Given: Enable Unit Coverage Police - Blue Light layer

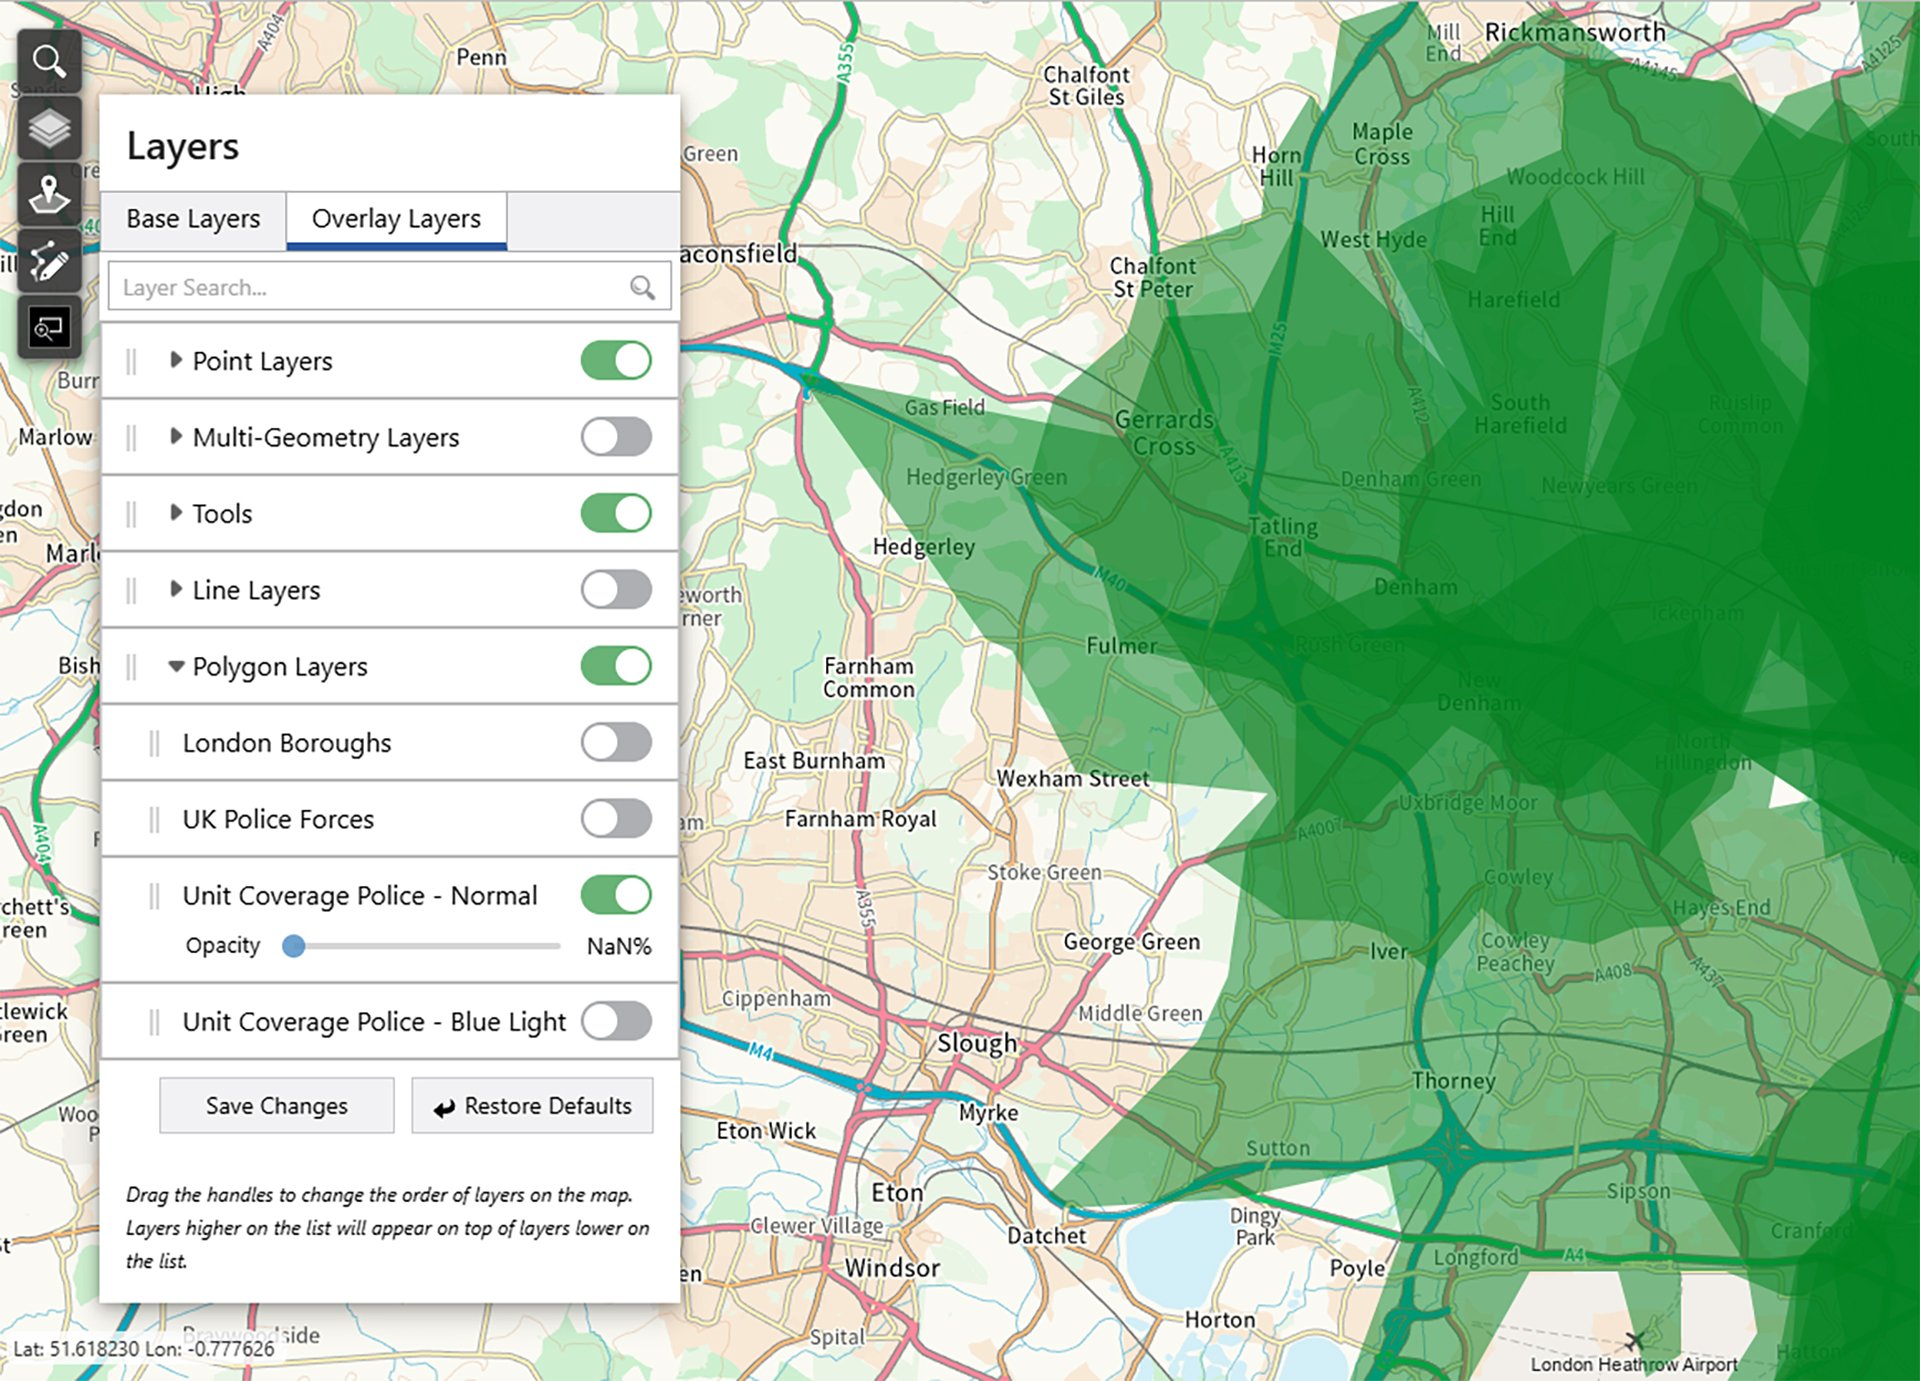Looking at the screenshot, I should click(616, 1021).
